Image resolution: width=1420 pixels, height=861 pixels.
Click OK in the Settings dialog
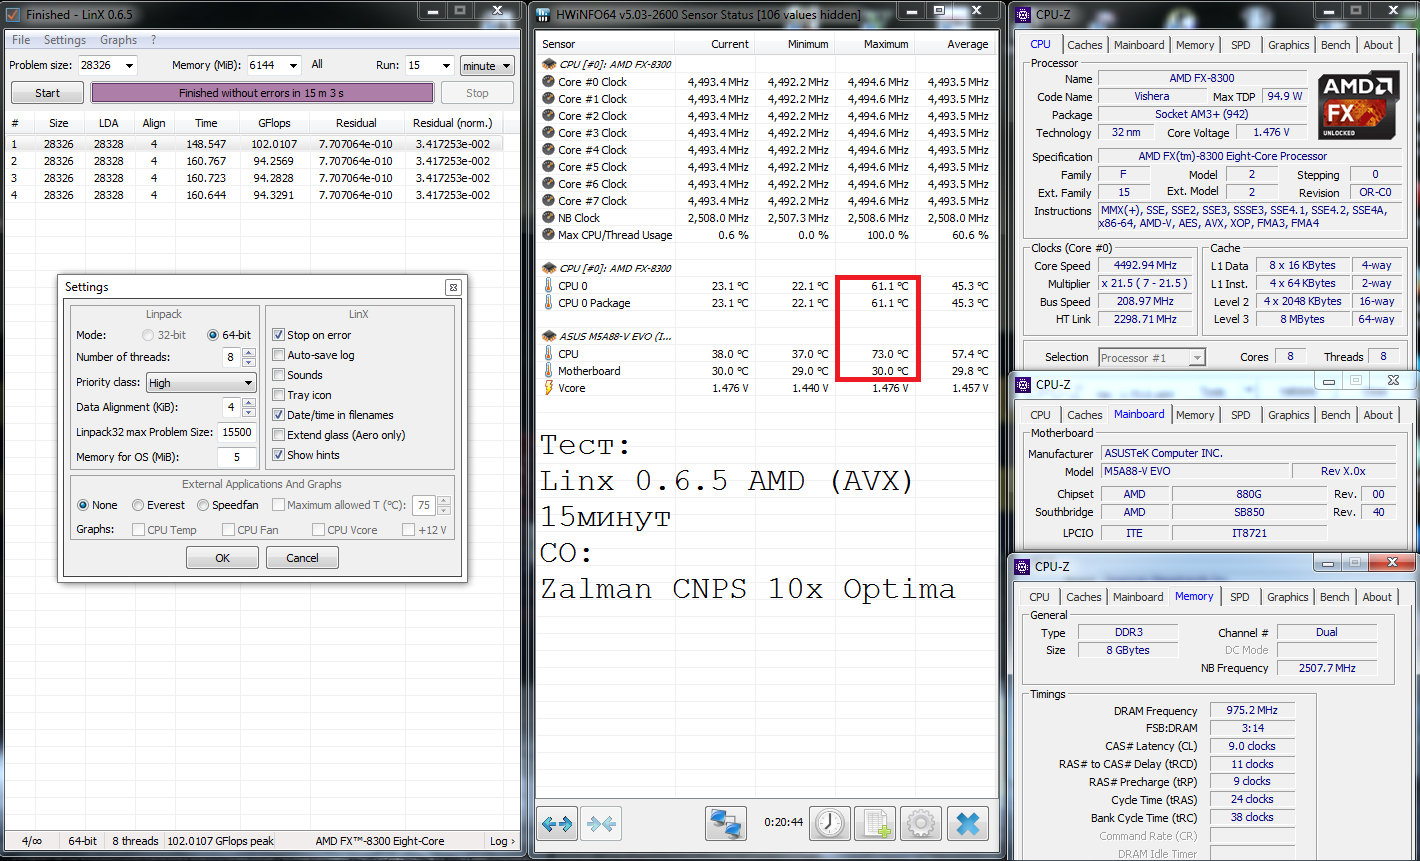[x=222, y=558]
